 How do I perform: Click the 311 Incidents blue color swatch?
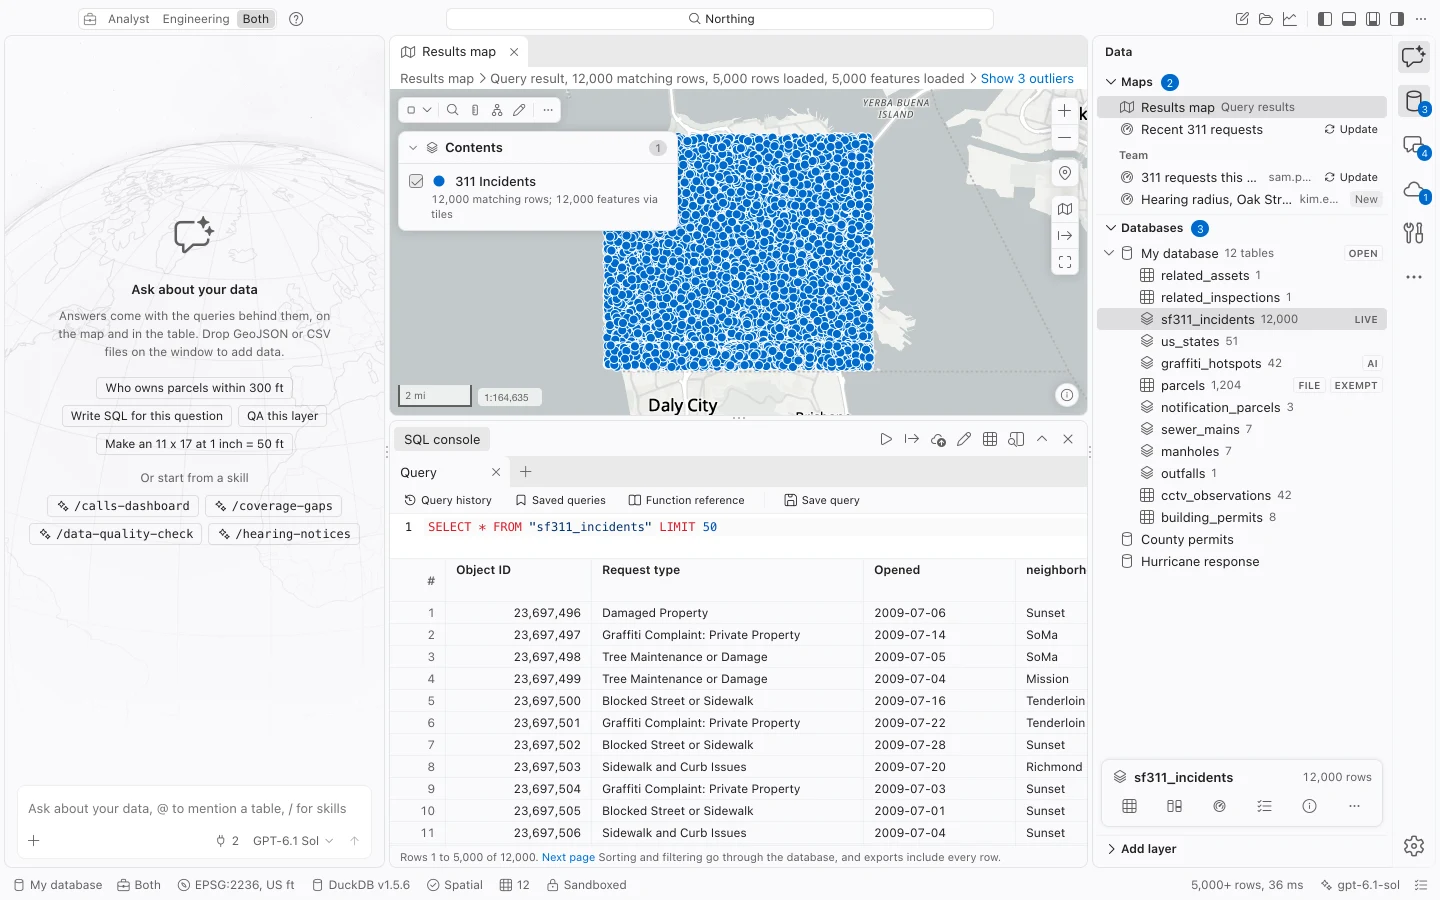(x=439, y=181)
